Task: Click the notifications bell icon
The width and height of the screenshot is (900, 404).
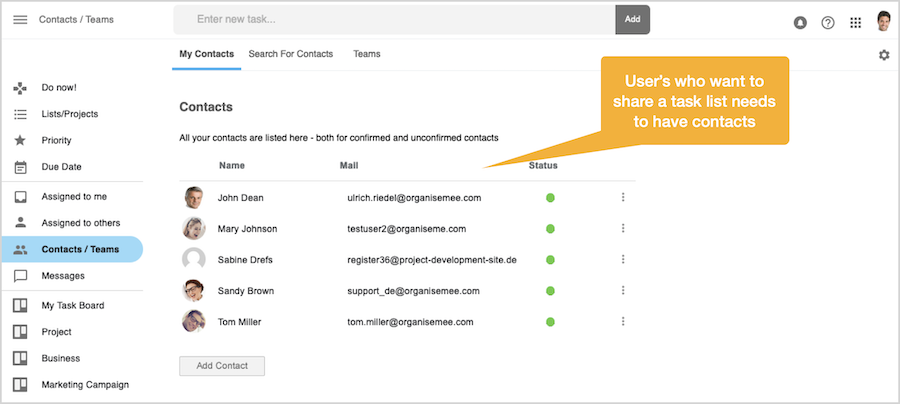Action: [x=800, y=23]
